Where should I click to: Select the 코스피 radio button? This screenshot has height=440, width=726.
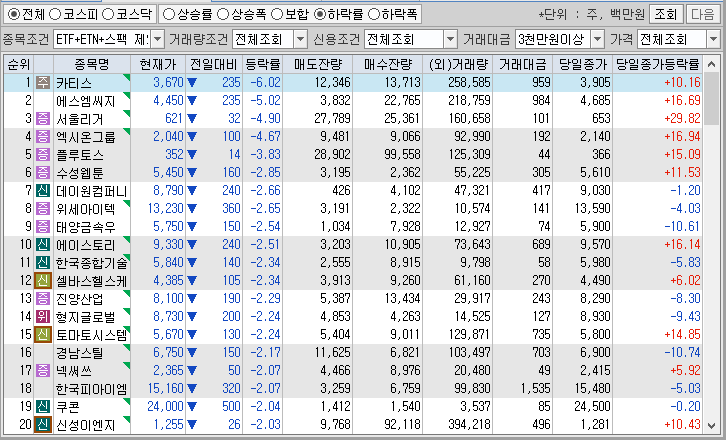[x=55, y=14]
